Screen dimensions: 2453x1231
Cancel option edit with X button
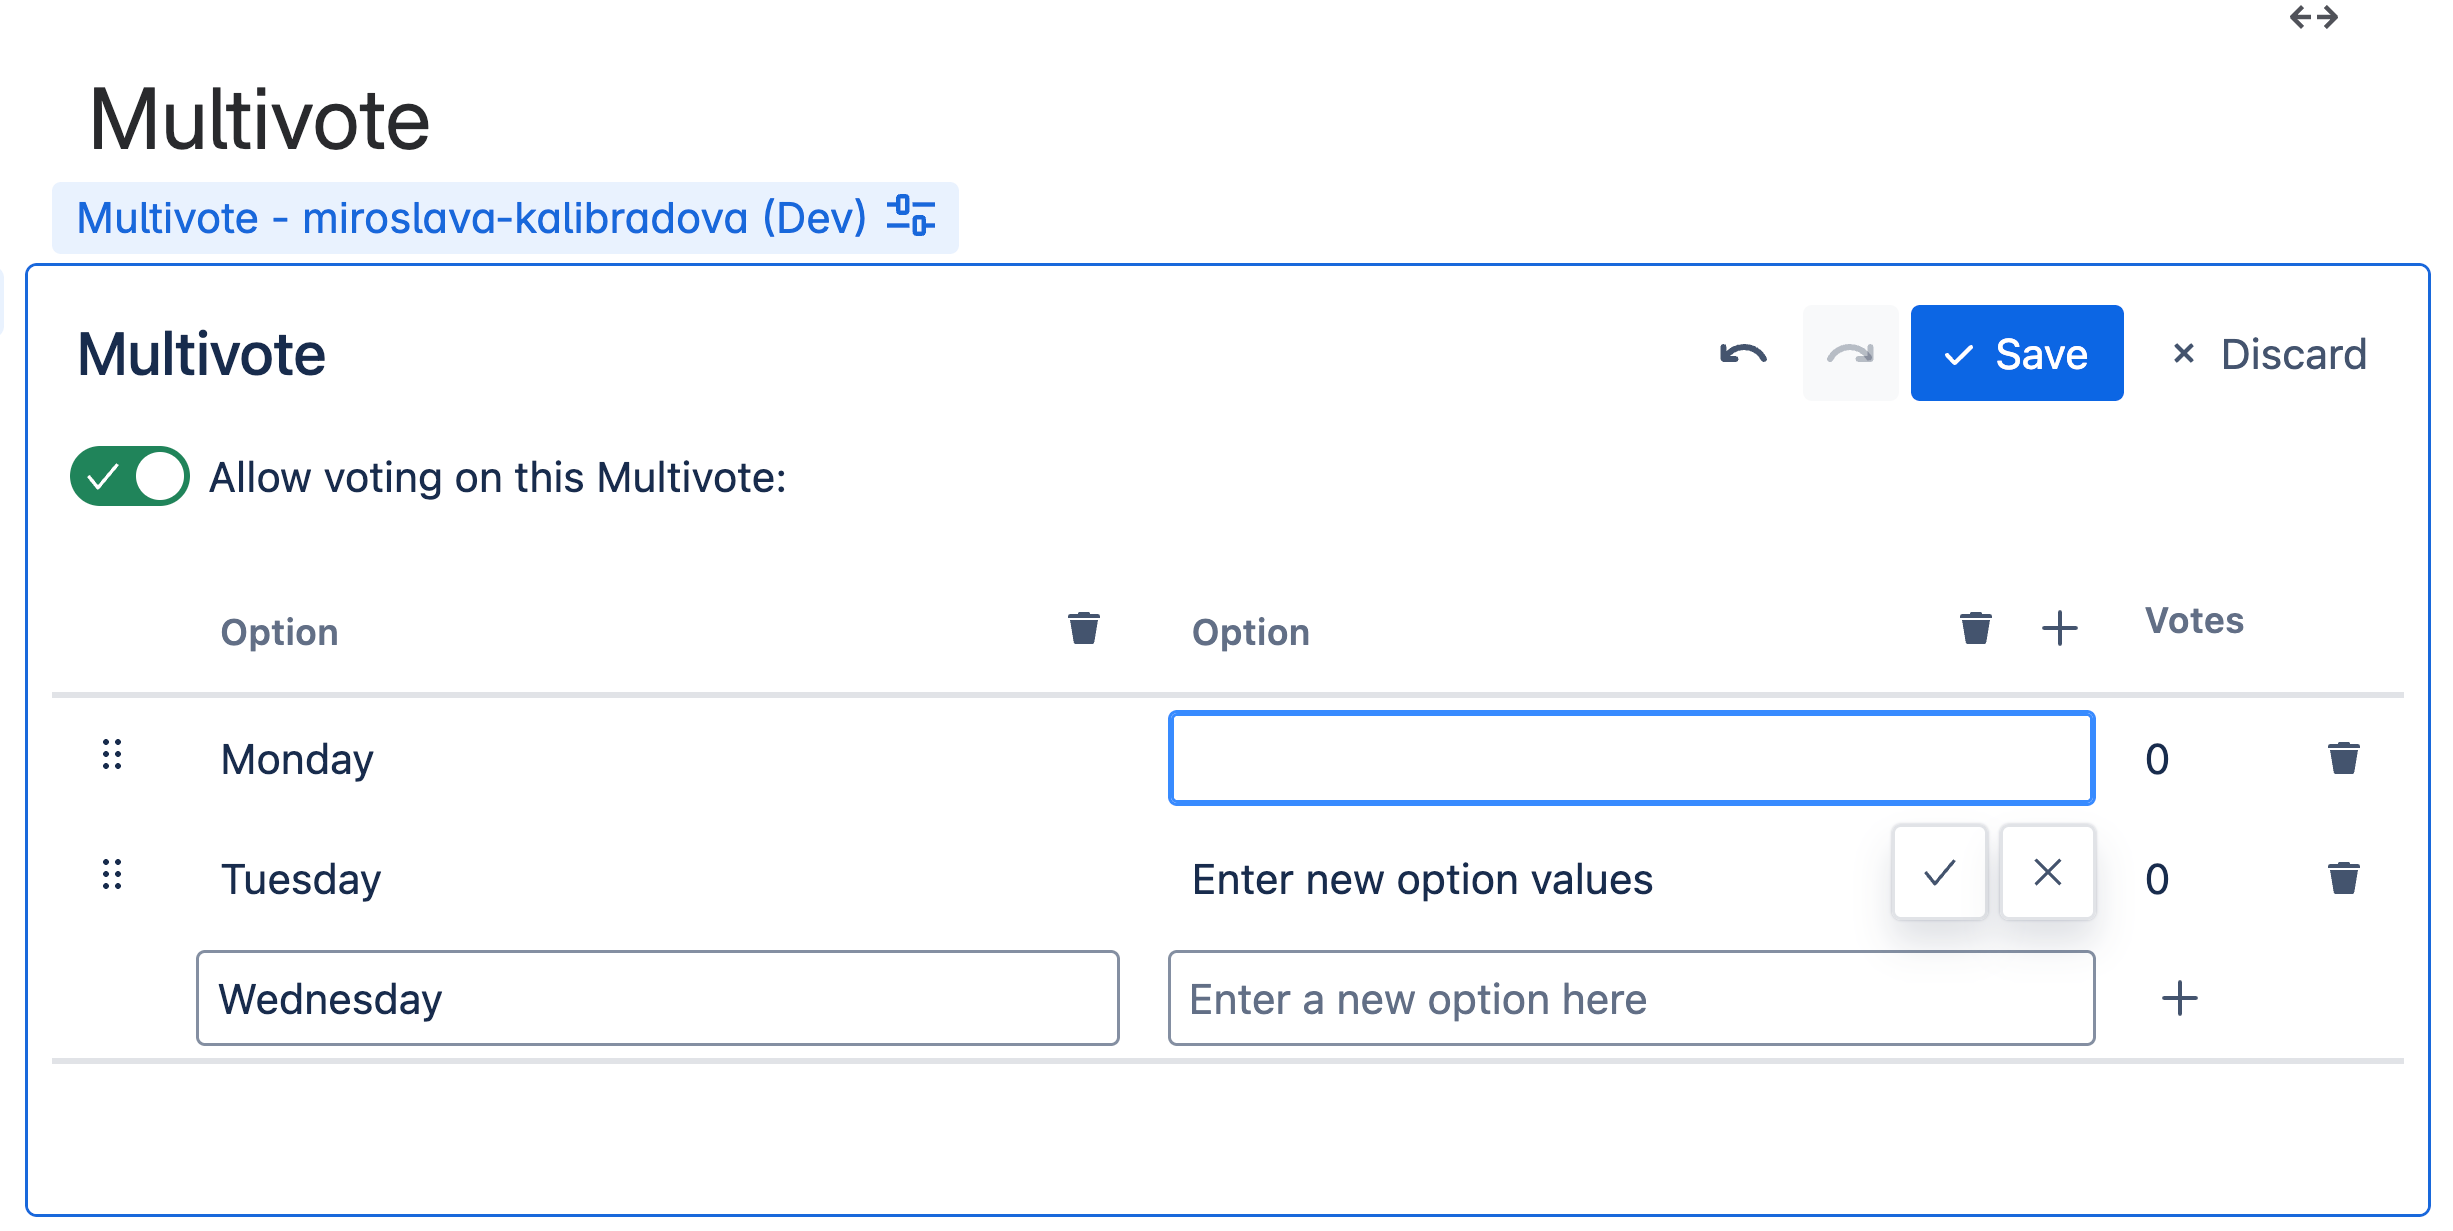click(x=2047, y=873)
